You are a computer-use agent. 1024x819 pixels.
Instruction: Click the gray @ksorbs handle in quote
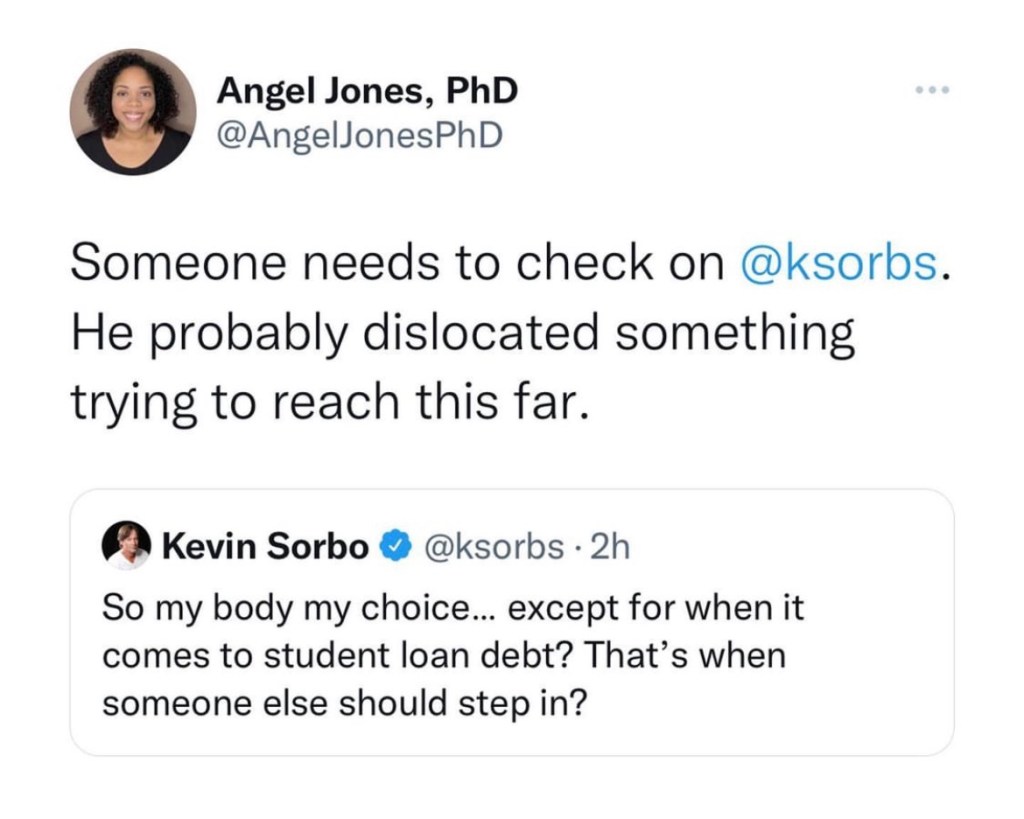[494, 547]
